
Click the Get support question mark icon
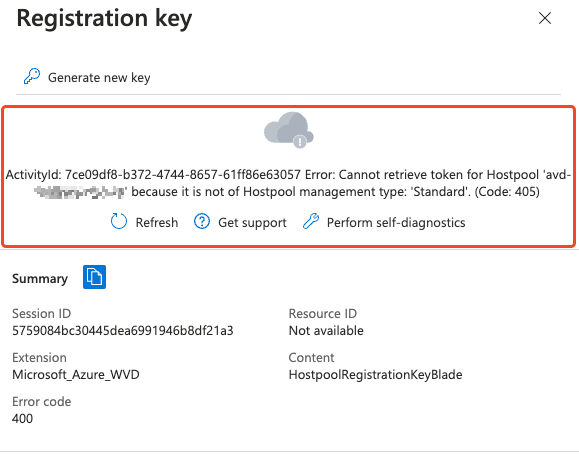202,222
